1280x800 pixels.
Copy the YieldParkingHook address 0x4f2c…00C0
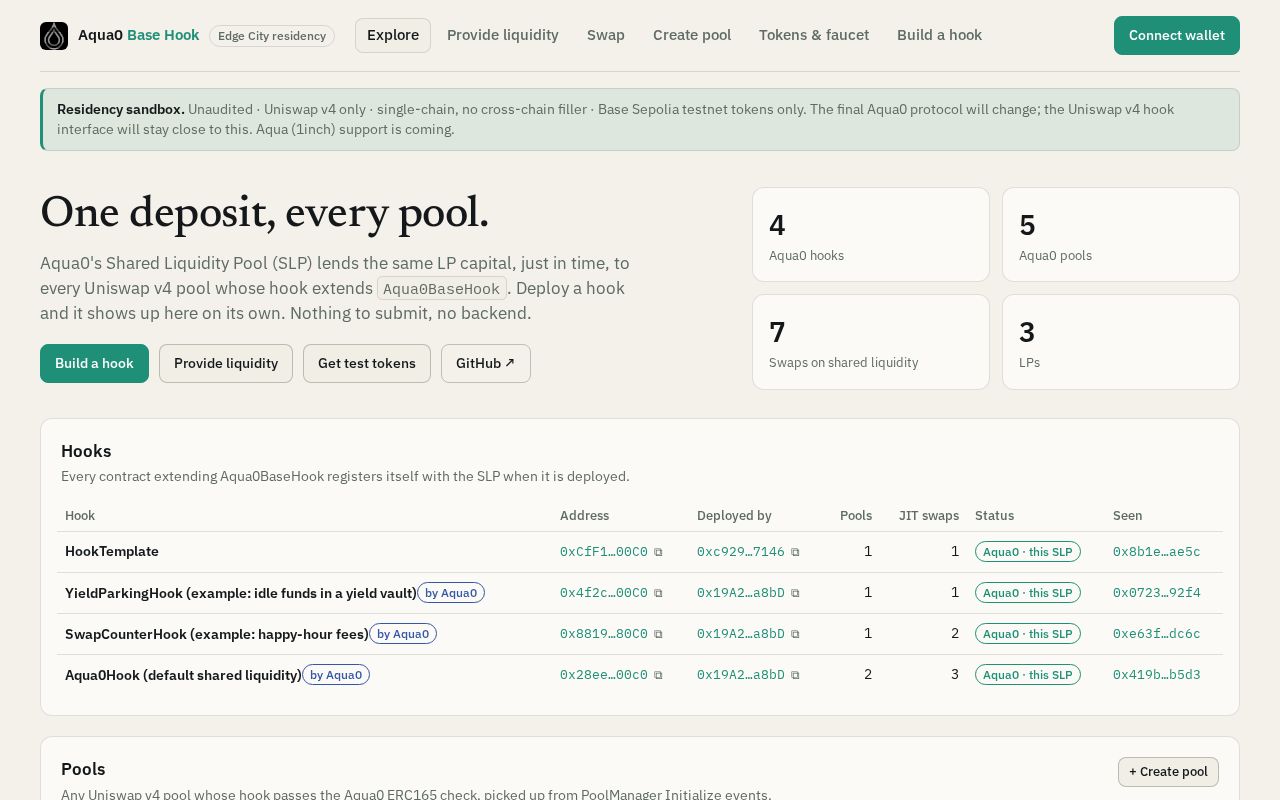tap(658, 593)
